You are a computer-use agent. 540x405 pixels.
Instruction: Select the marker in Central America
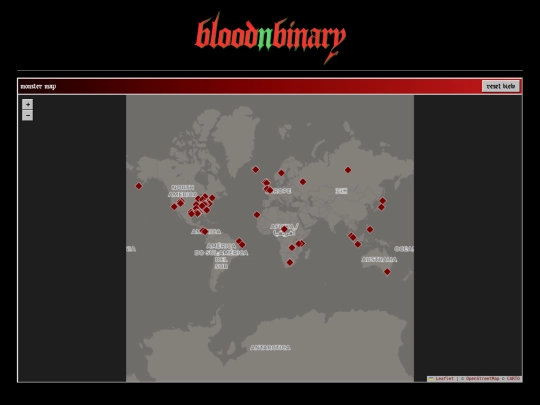click(x=205, y=231)
